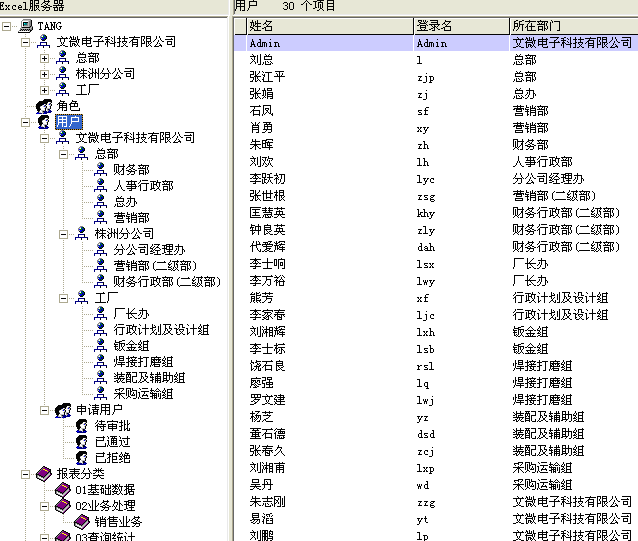Click the 01基础数据 book icon

tap(63, 490)
